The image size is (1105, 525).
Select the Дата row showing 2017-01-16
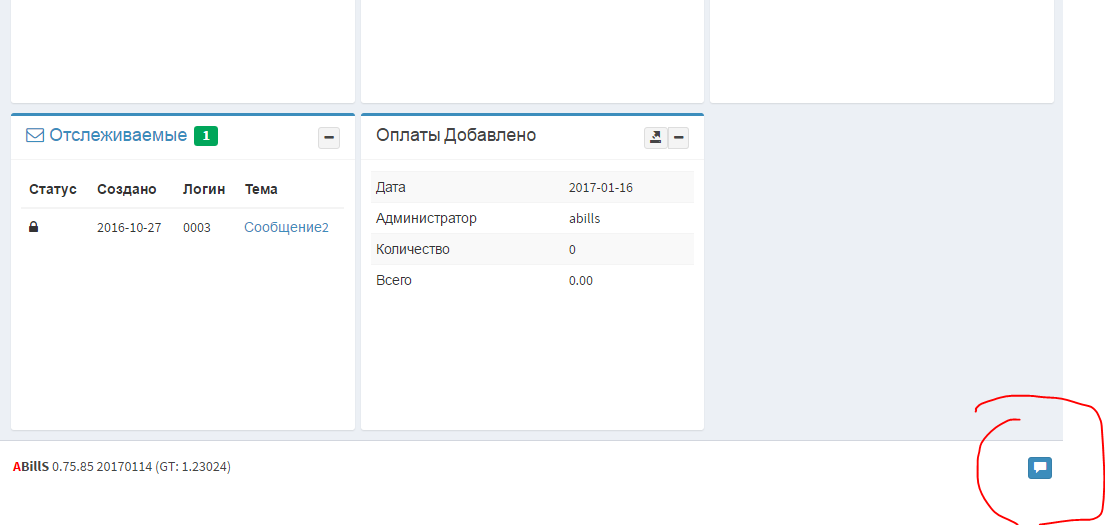point(601,187)
